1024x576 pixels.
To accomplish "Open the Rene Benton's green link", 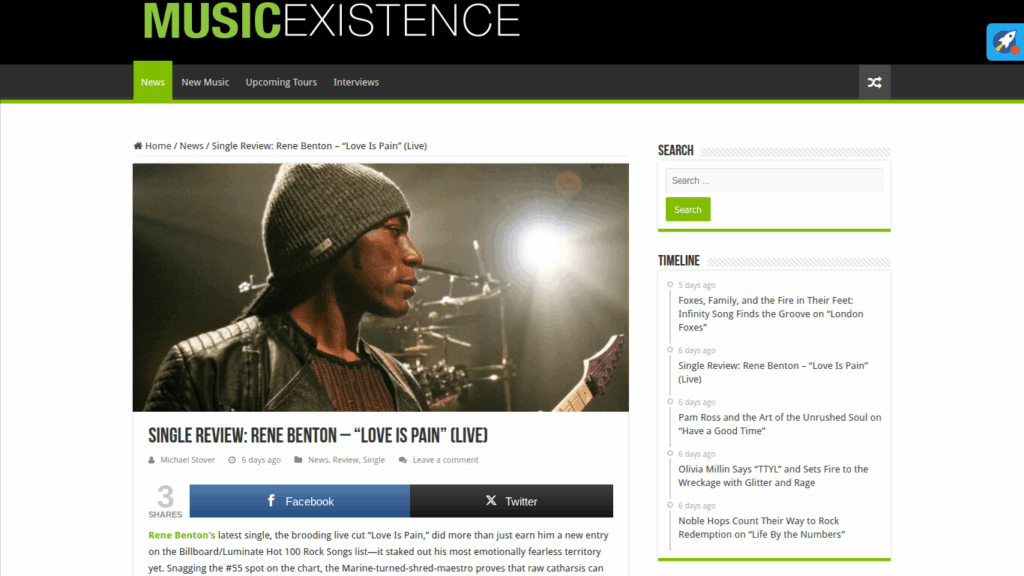I will pos(182,535).
